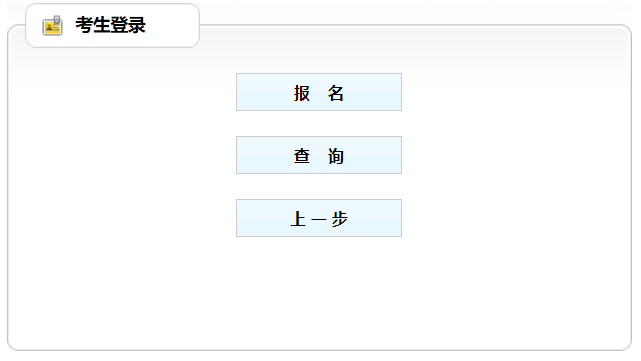641x361 pixels.
Task: Choose the third light-blue button labeled 上一步
Action: point(319,218)
